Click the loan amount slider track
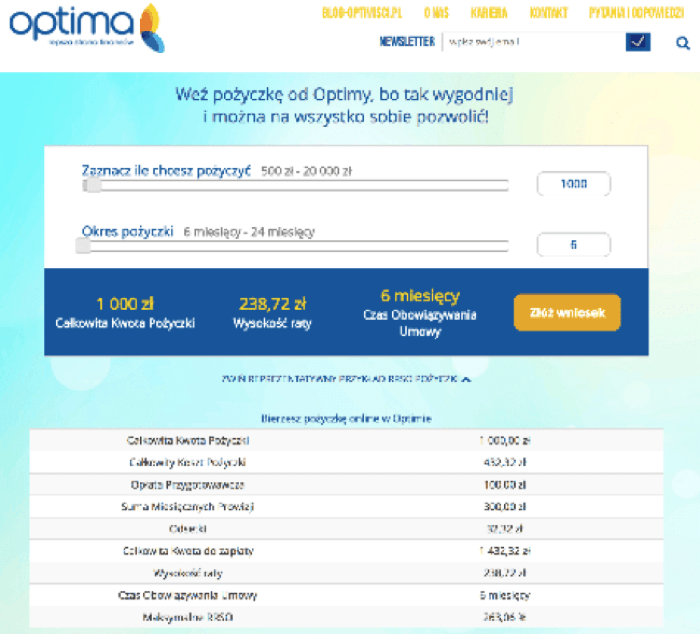700x634 pixels. (296, 185)
